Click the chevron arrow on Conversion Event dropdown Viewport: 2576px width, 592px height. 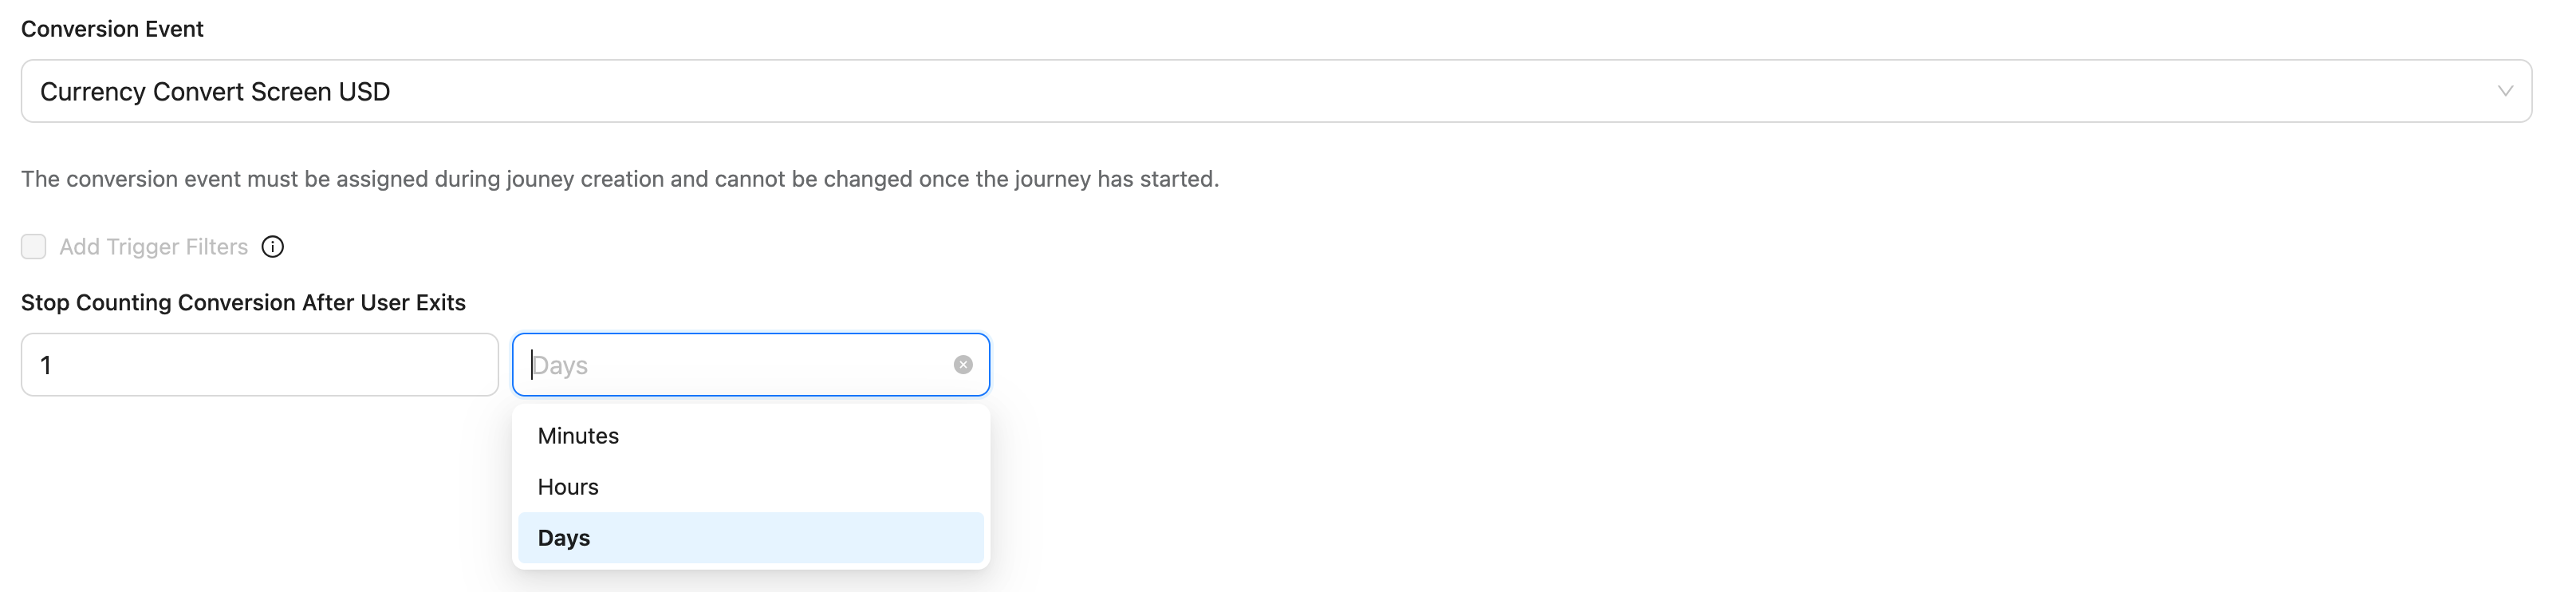[x=2504, y=91]
